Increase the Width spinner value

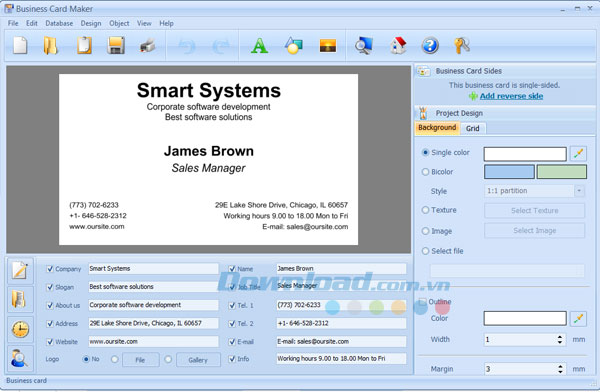[560, 337]
